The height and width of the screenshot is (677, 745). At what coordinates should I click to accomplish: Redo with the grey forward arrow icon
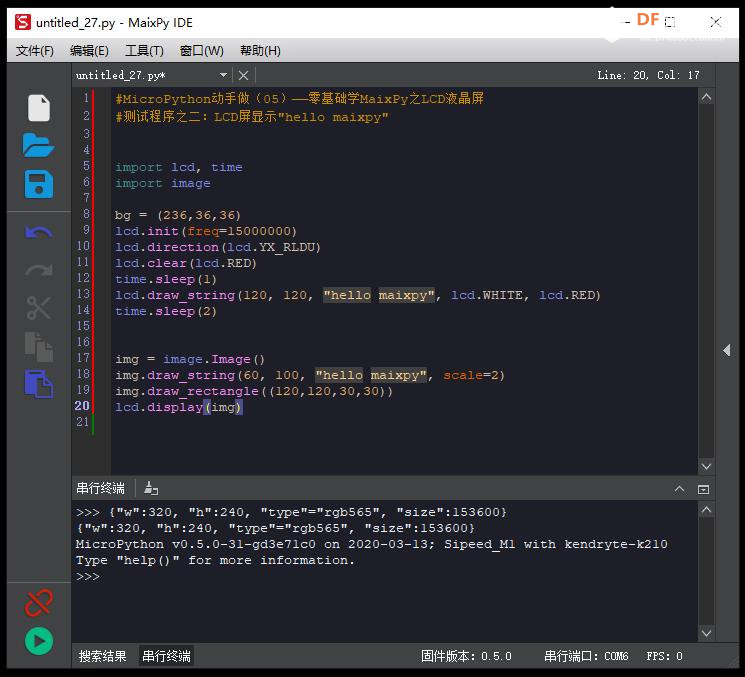[x=38, y=270]
